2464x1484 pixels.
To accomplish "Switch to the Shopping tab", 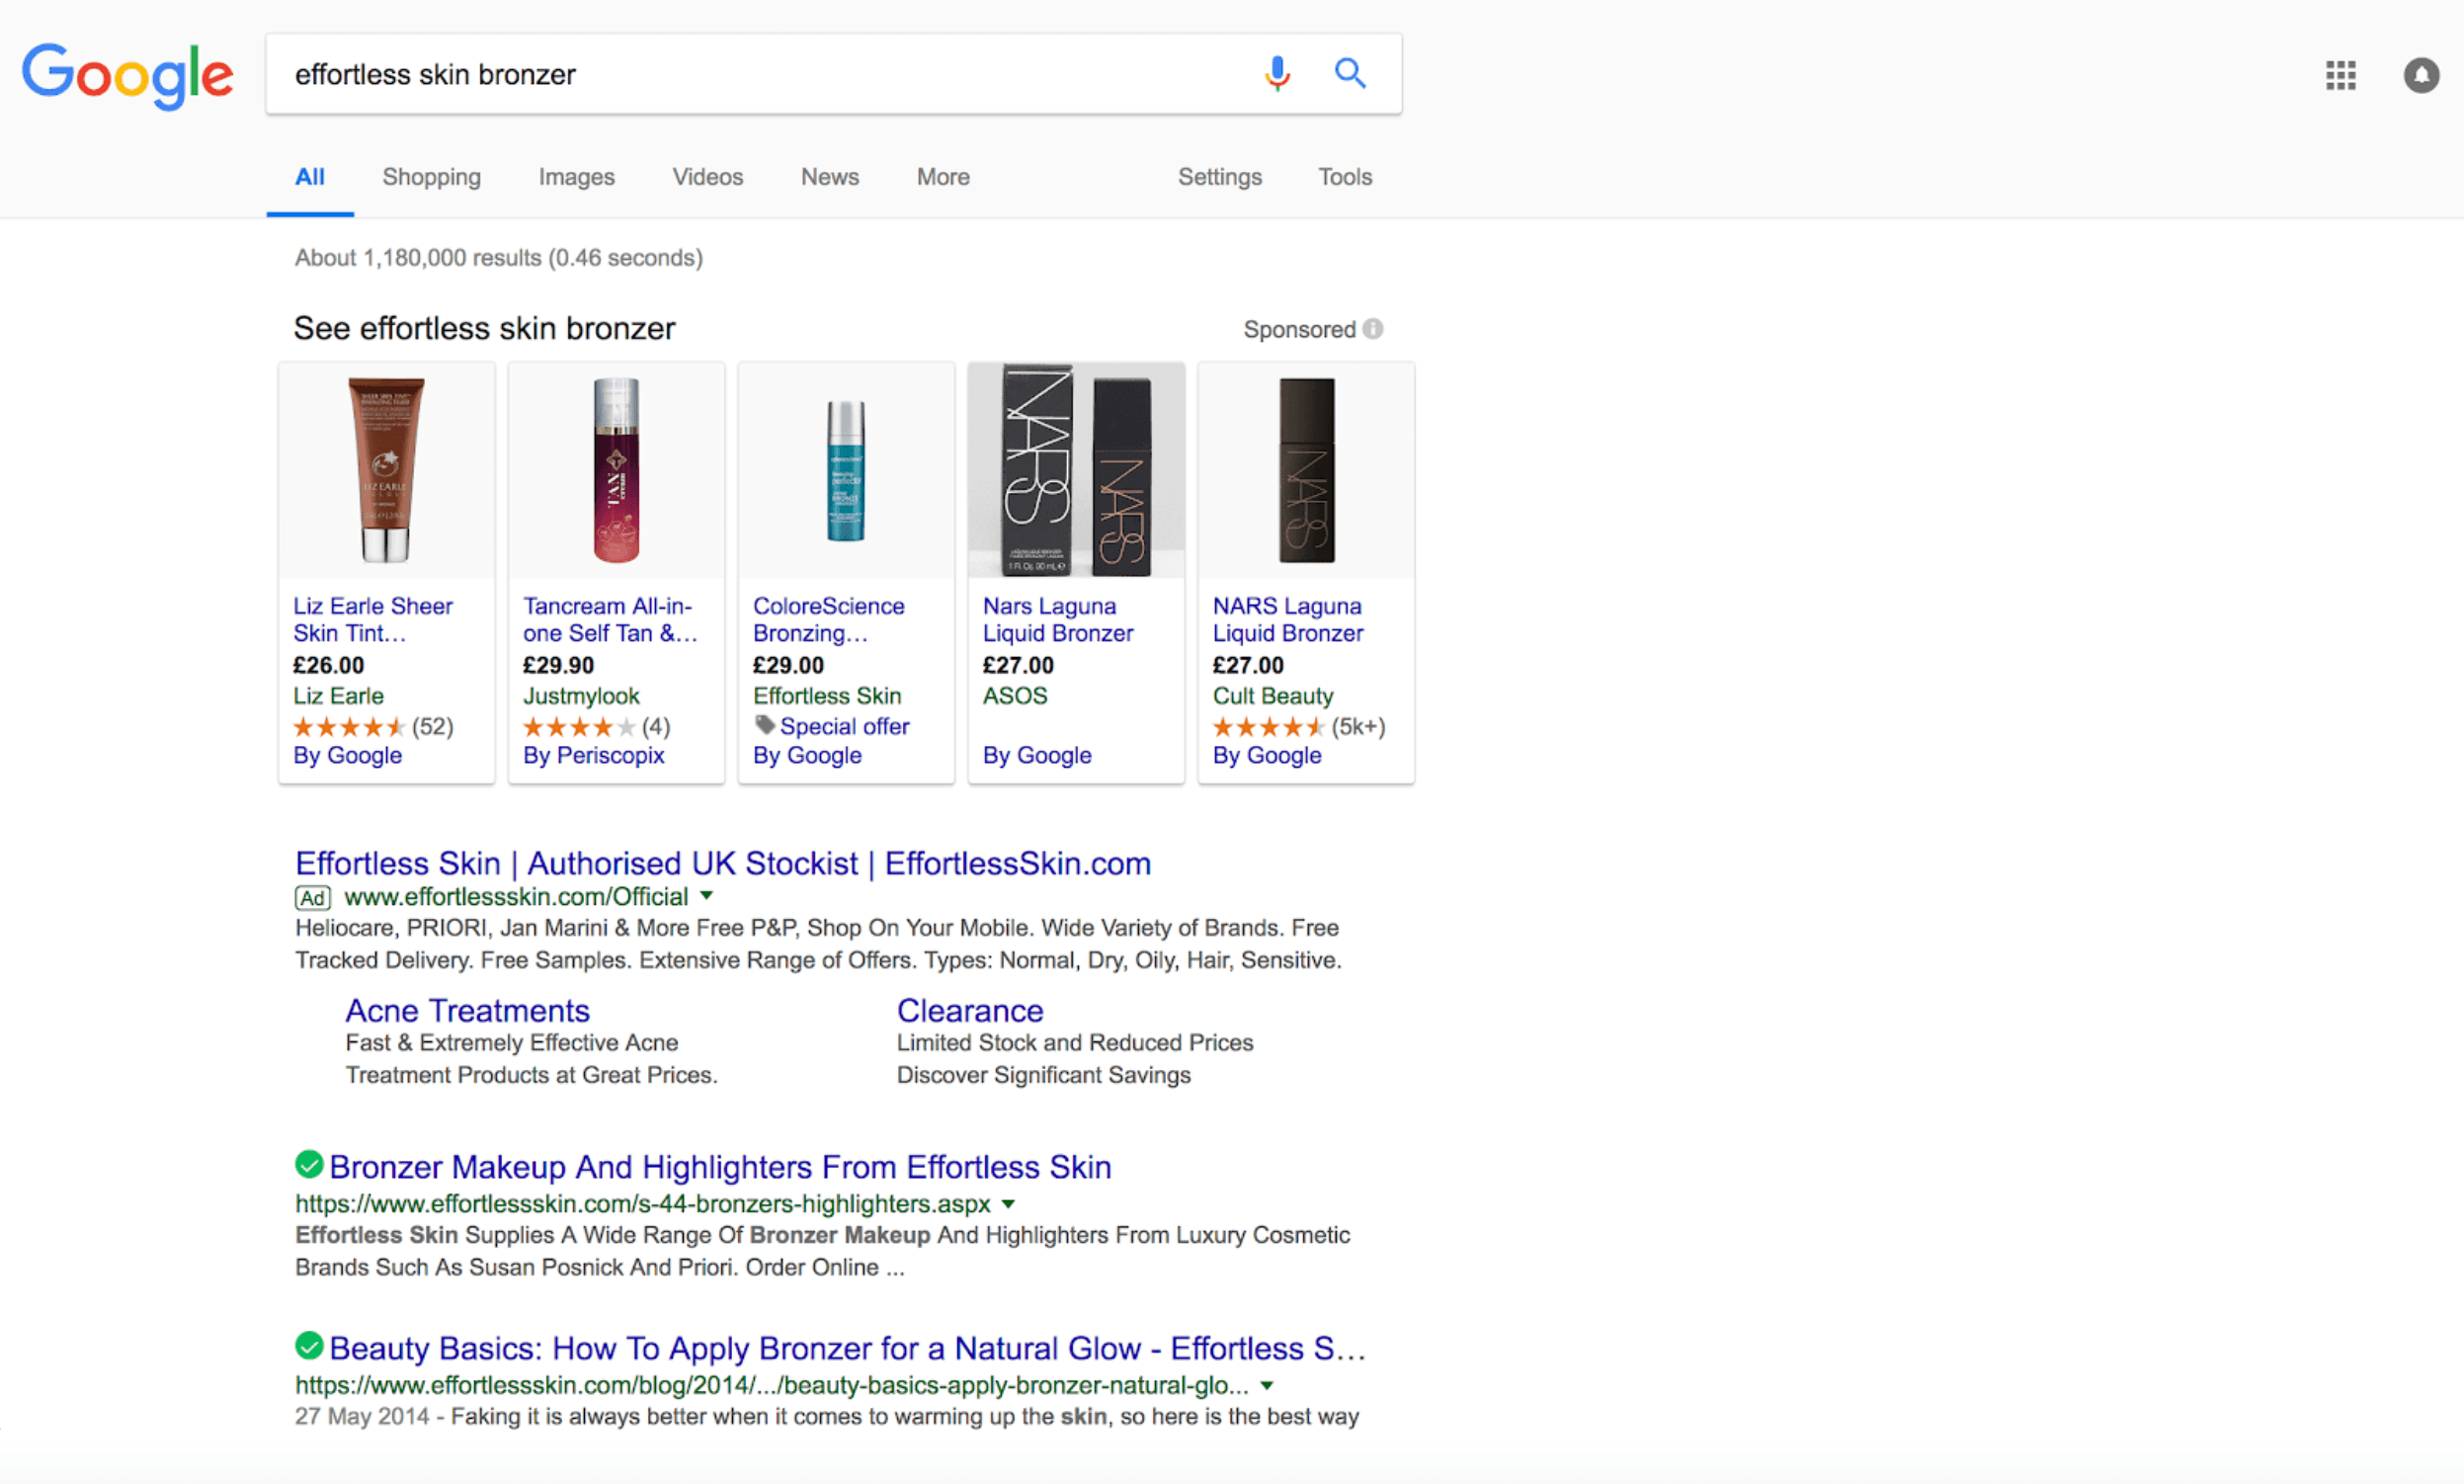I will (431, 177).
